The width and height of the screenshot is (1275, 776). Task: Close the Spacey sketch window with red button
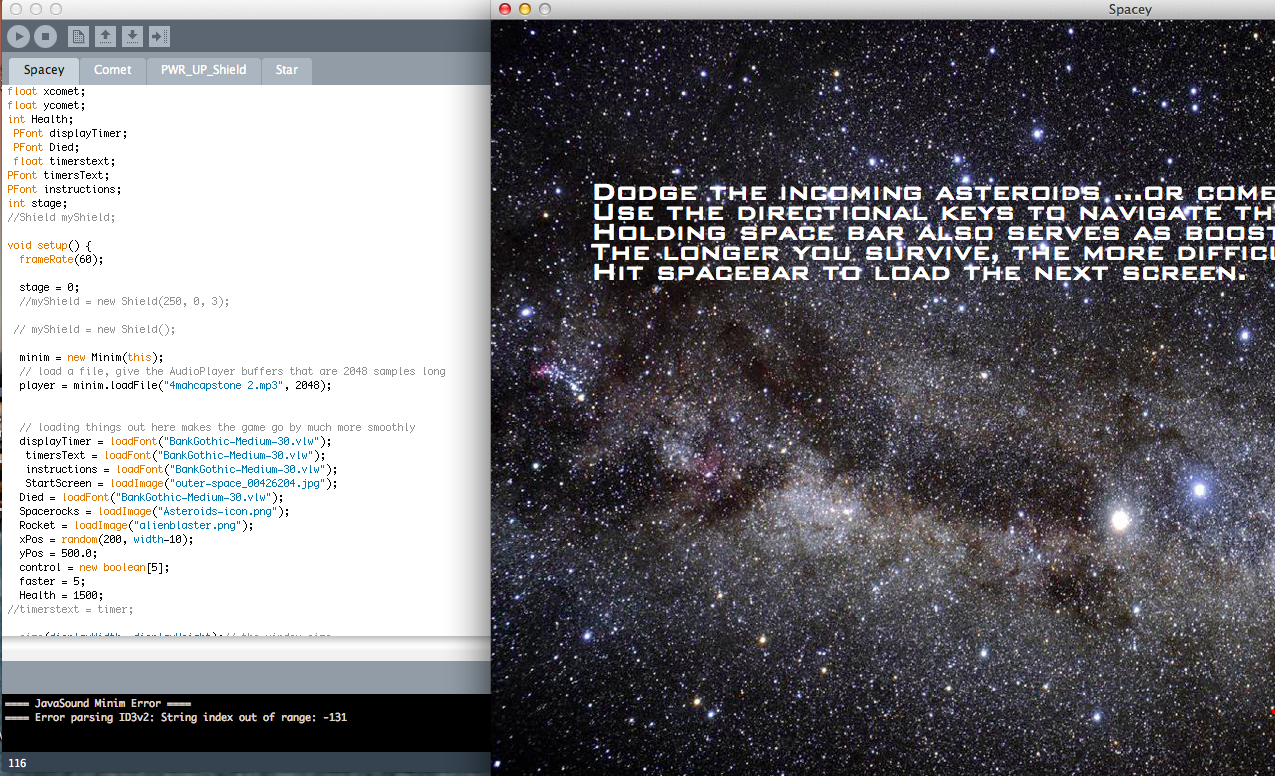[505, 9]
